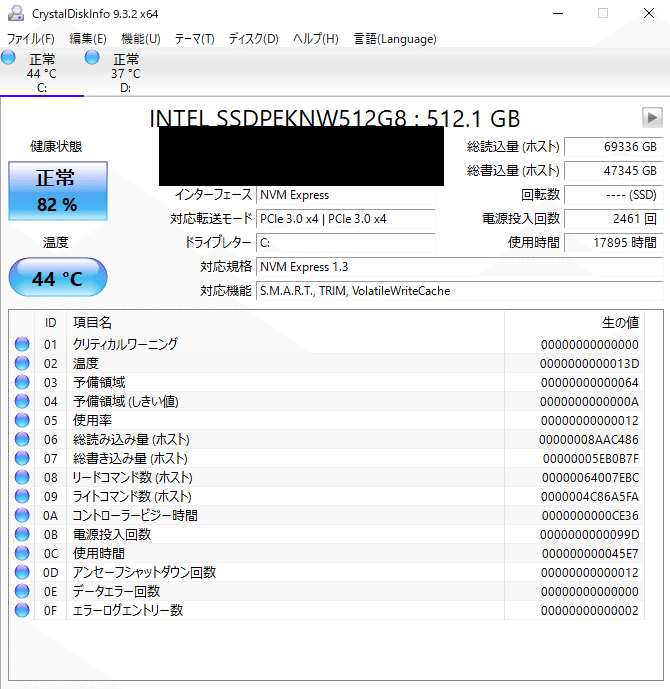Click status orb for エラーログエントリー数 row
Screen dimensions: 670x689
tap(22, 610)
